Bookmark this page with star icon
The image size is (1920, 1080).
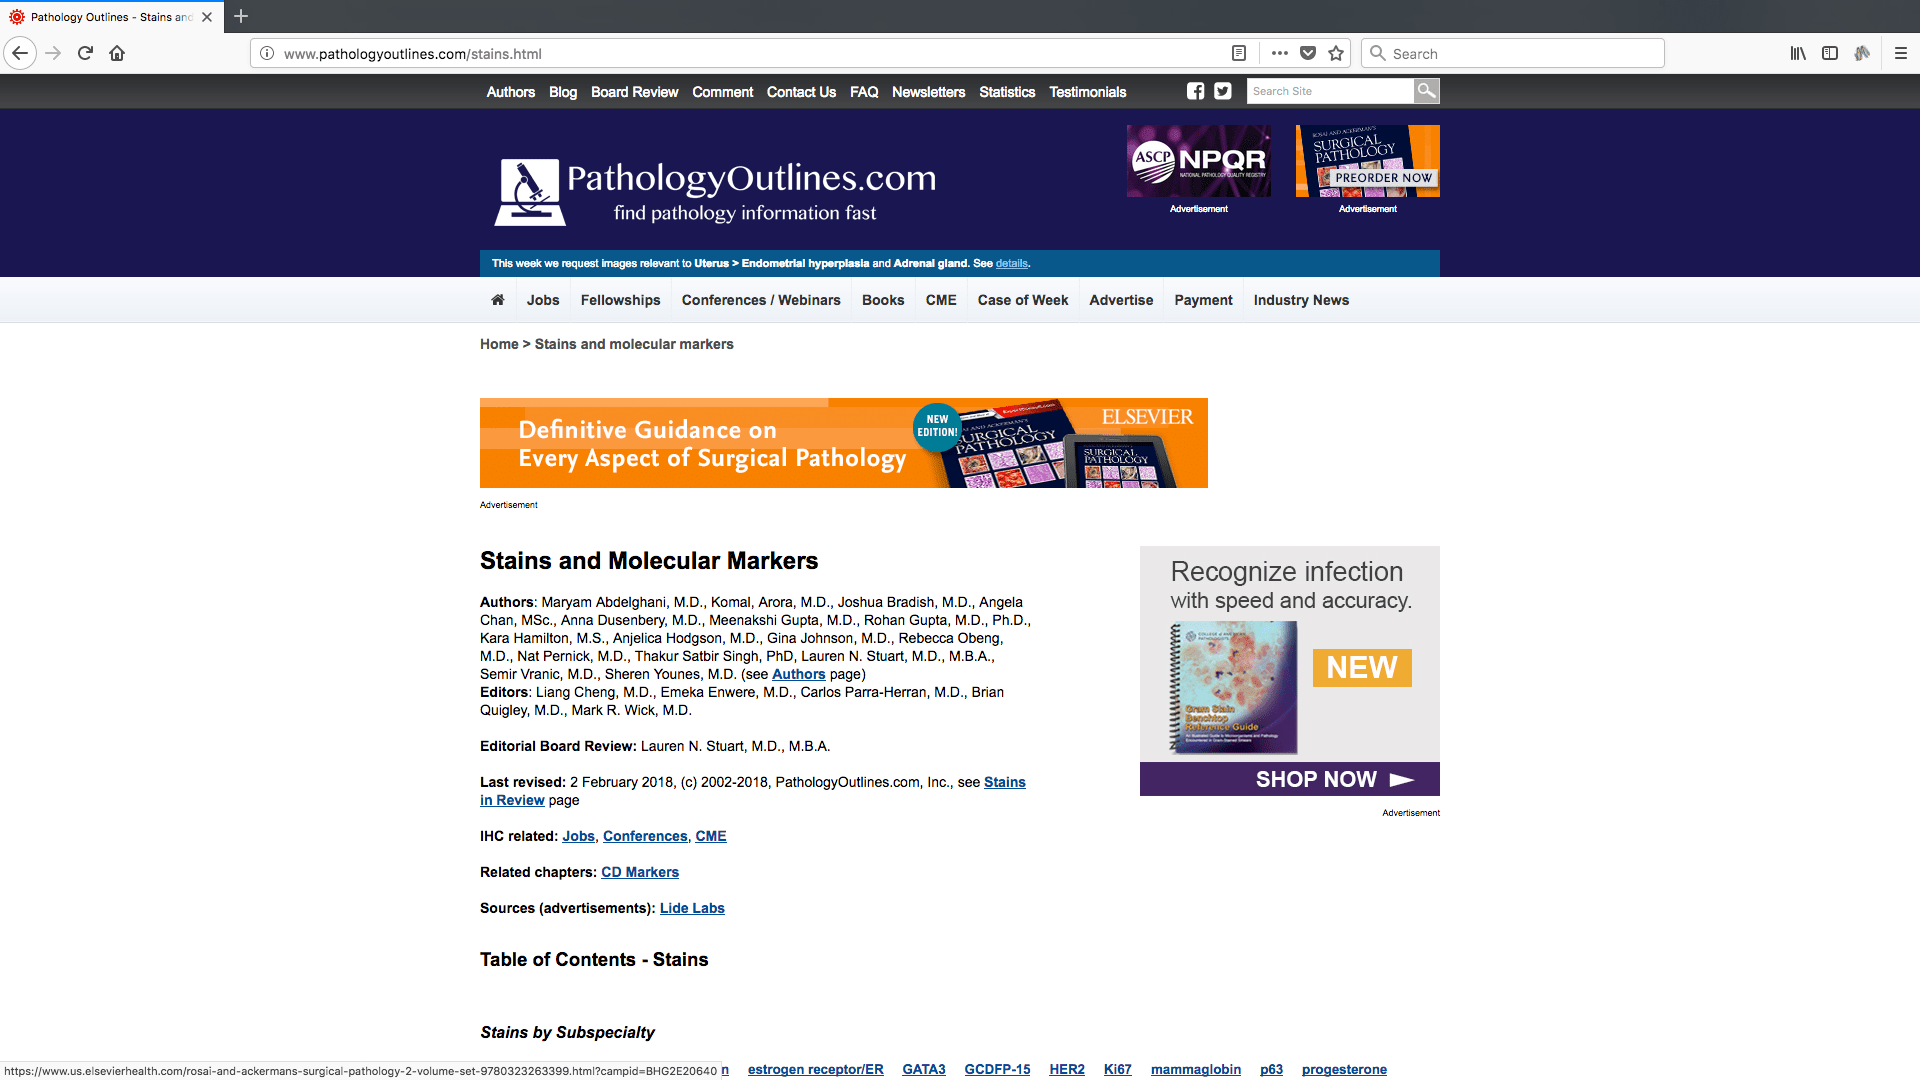[x=1336, y=54]
